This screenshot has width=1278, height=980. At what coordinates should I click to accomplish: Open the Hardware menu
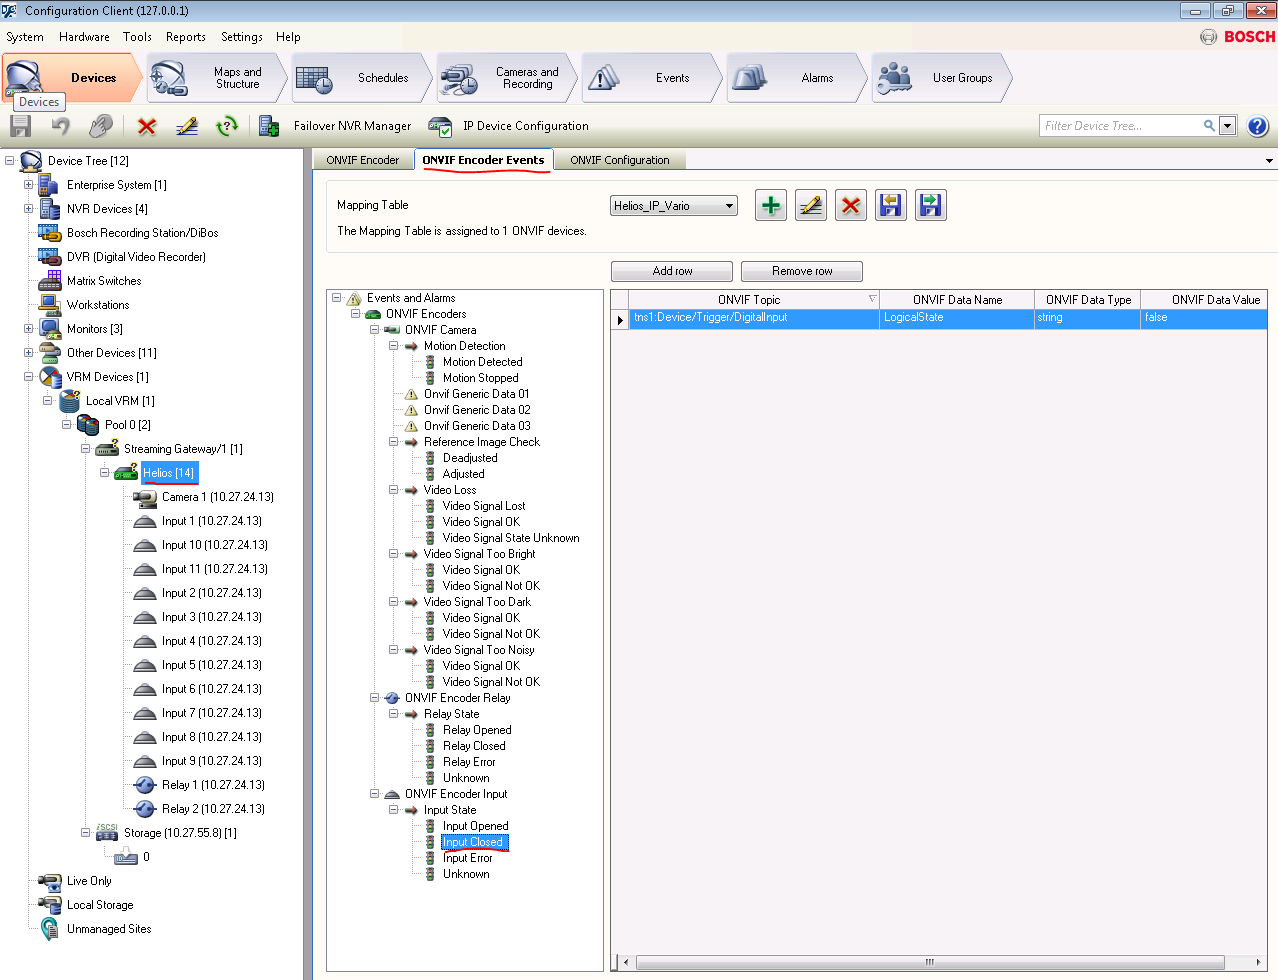pyautogui.click(x=84, y=37)
